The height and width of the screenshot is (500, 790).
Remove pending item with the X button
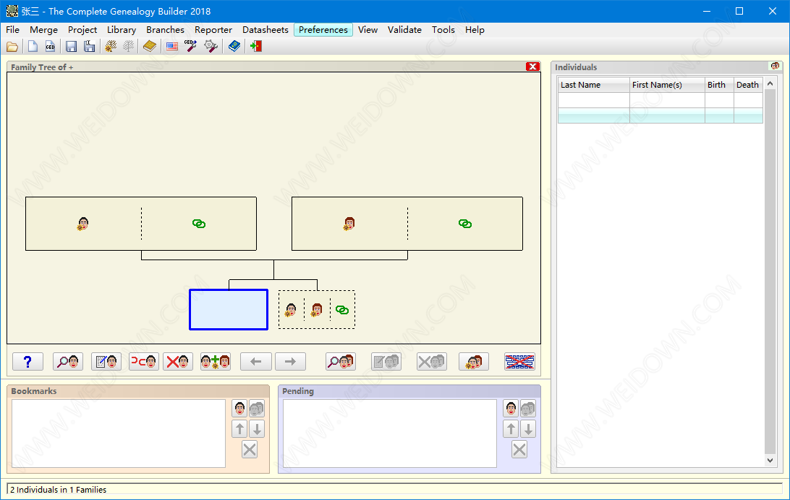tap(519, 449)
